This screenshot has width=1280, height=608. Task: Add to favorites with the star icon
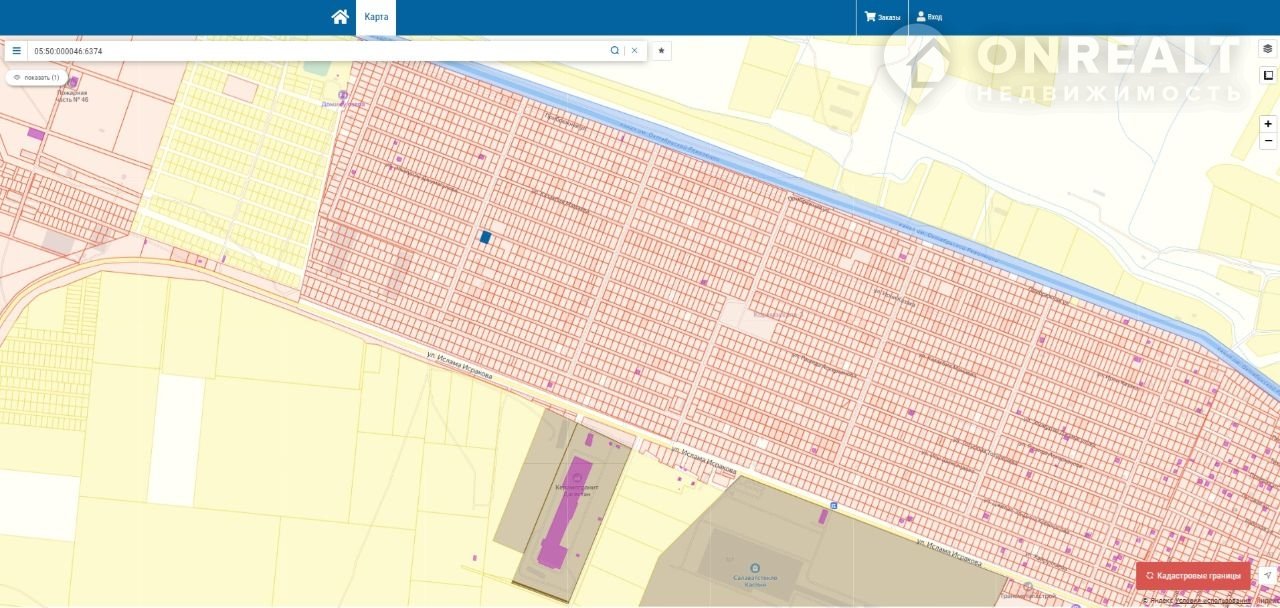(661, 50)
